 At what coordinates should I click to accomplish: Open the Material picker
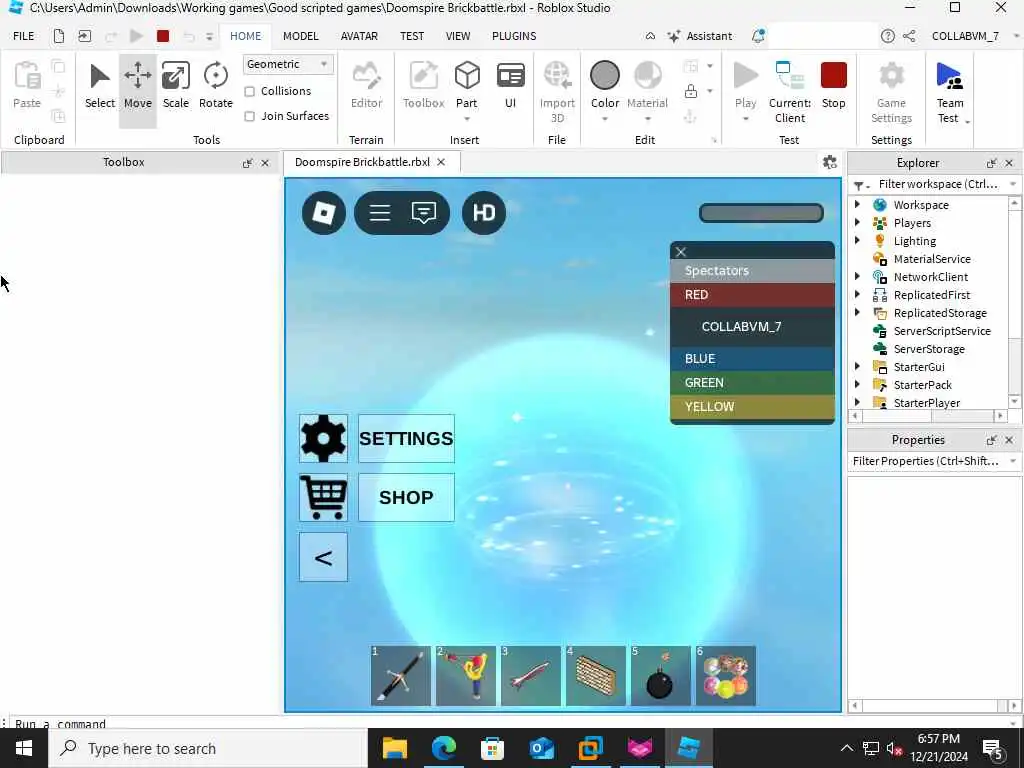point(647,87)
